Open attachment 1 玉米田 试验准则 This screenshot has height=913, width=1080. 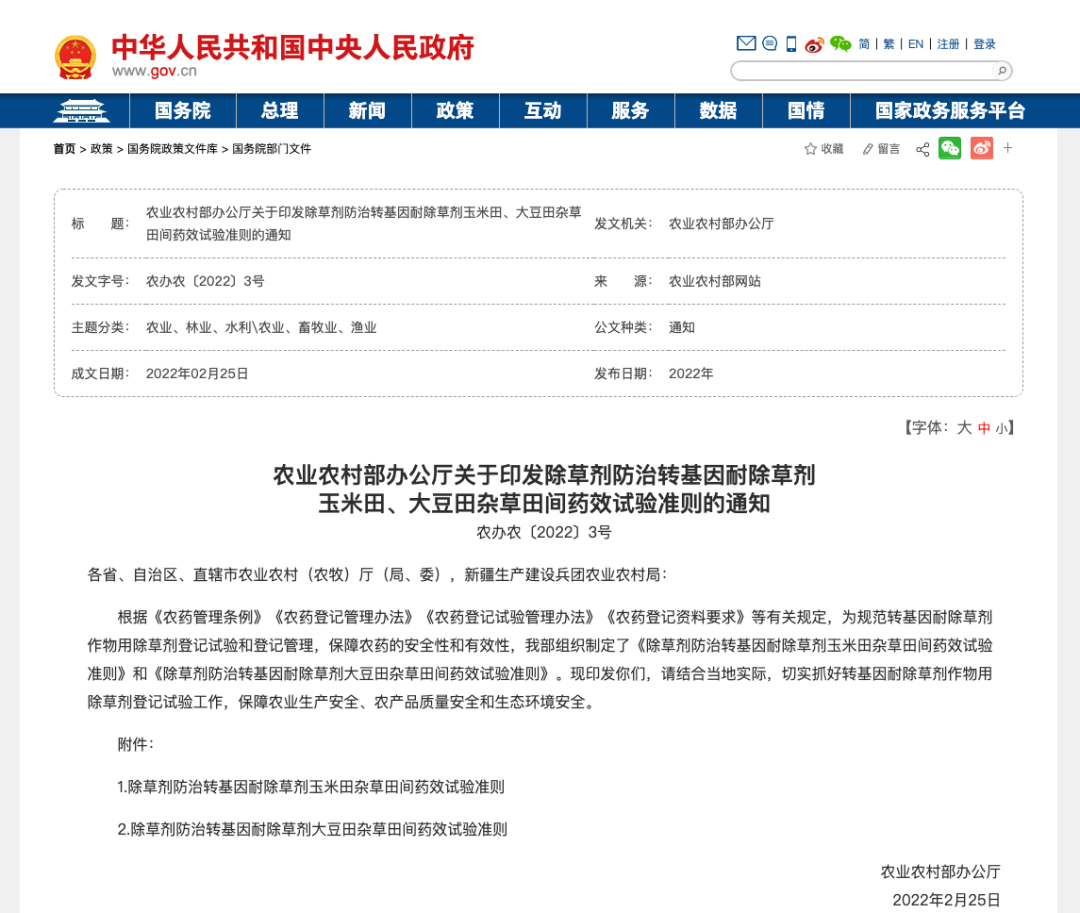click(311, 787)
